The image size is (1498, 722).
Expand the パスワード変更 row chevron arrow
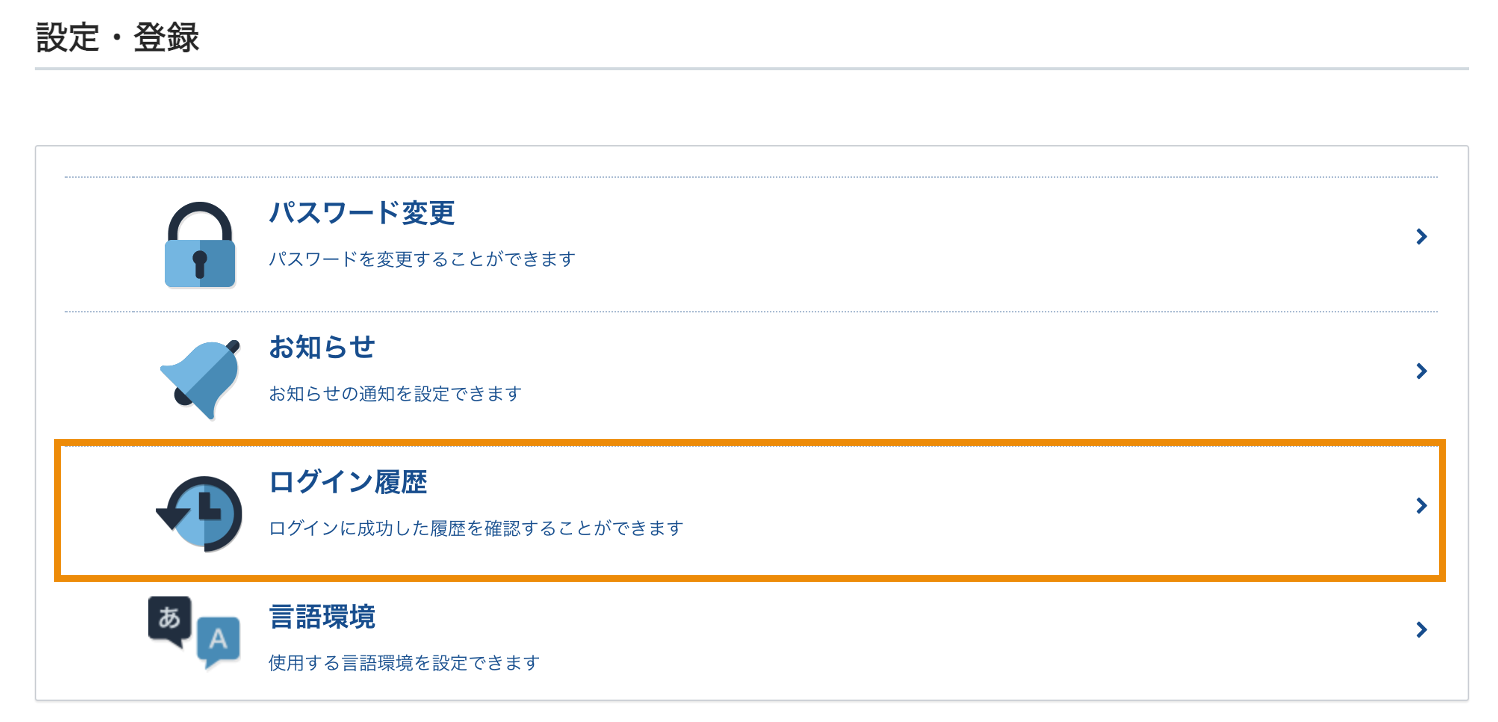(1421, 237)
